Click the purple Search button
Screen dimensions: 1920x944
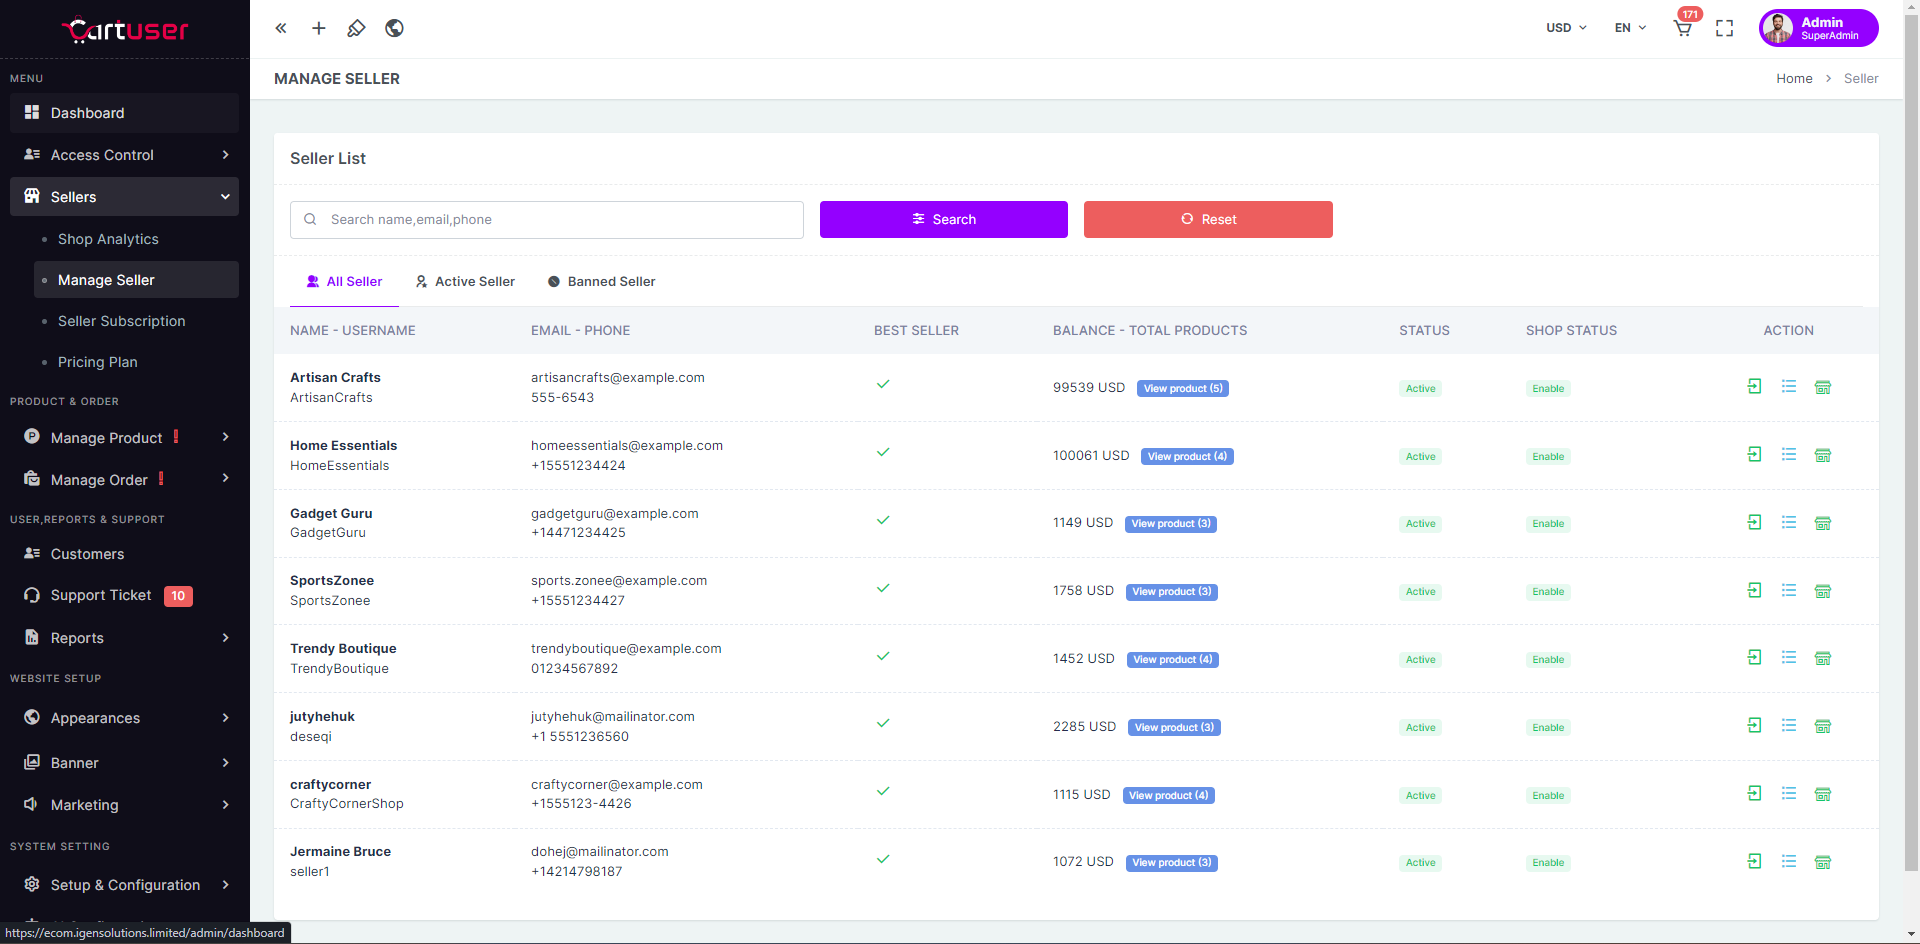pos(943,219)
